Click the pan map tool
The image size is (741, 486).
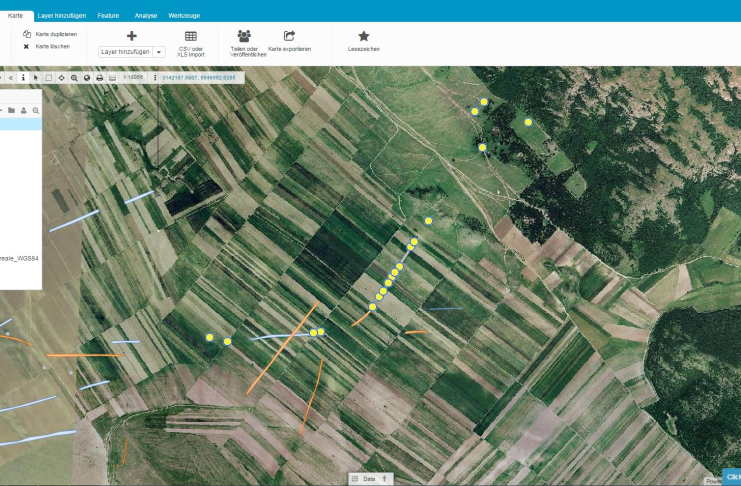pyautogui.click(x=61, y=77)
